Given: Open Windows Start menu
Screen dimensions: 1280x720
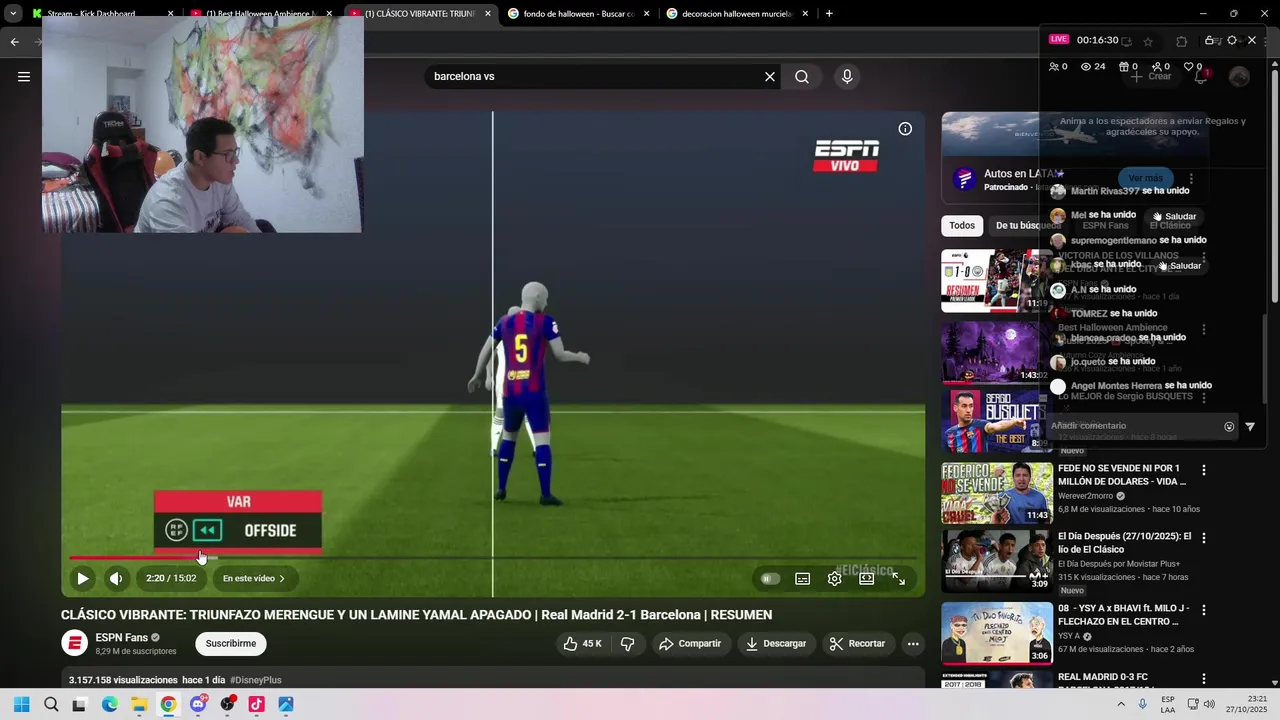Looking at the screenshot, I should (22, 704).
